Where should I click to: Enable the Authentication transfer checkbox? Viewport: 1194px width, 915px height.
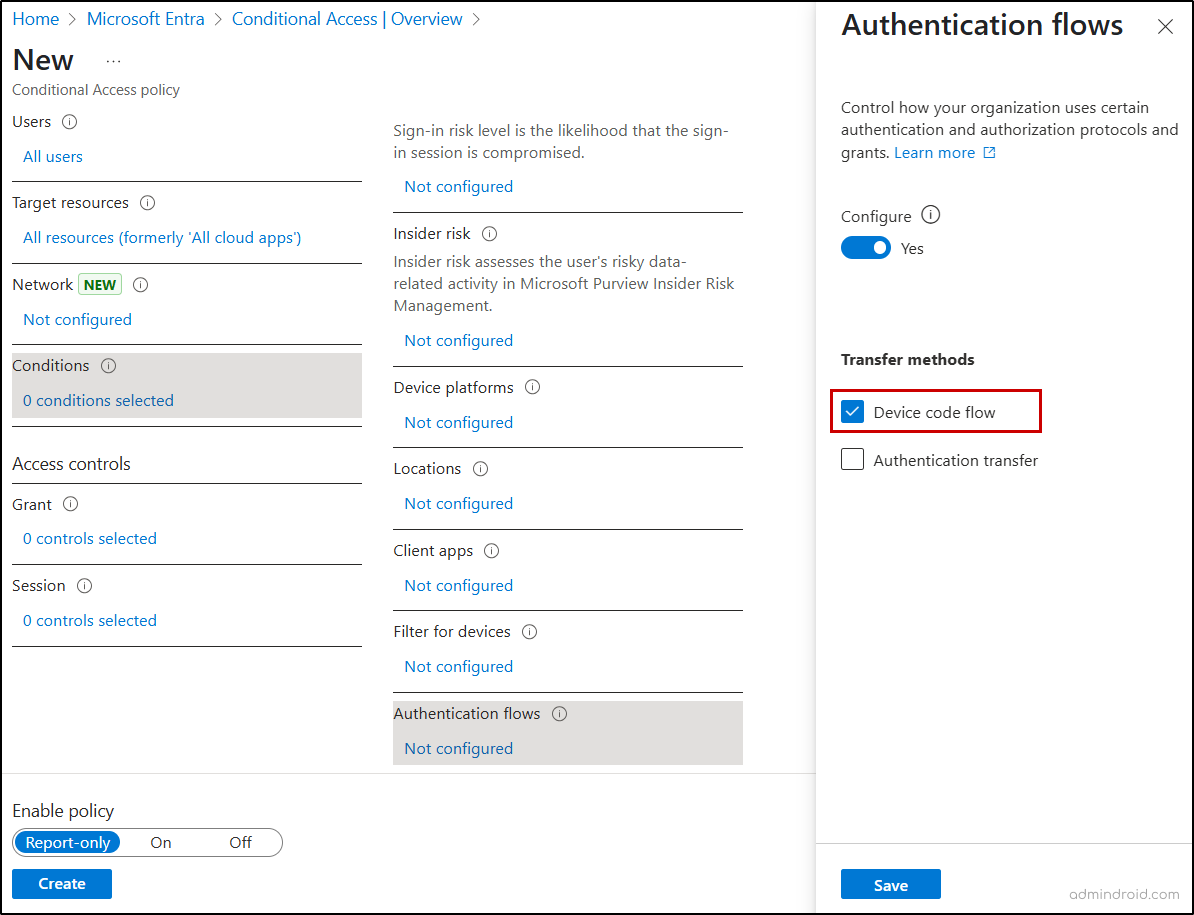(852, 459)
